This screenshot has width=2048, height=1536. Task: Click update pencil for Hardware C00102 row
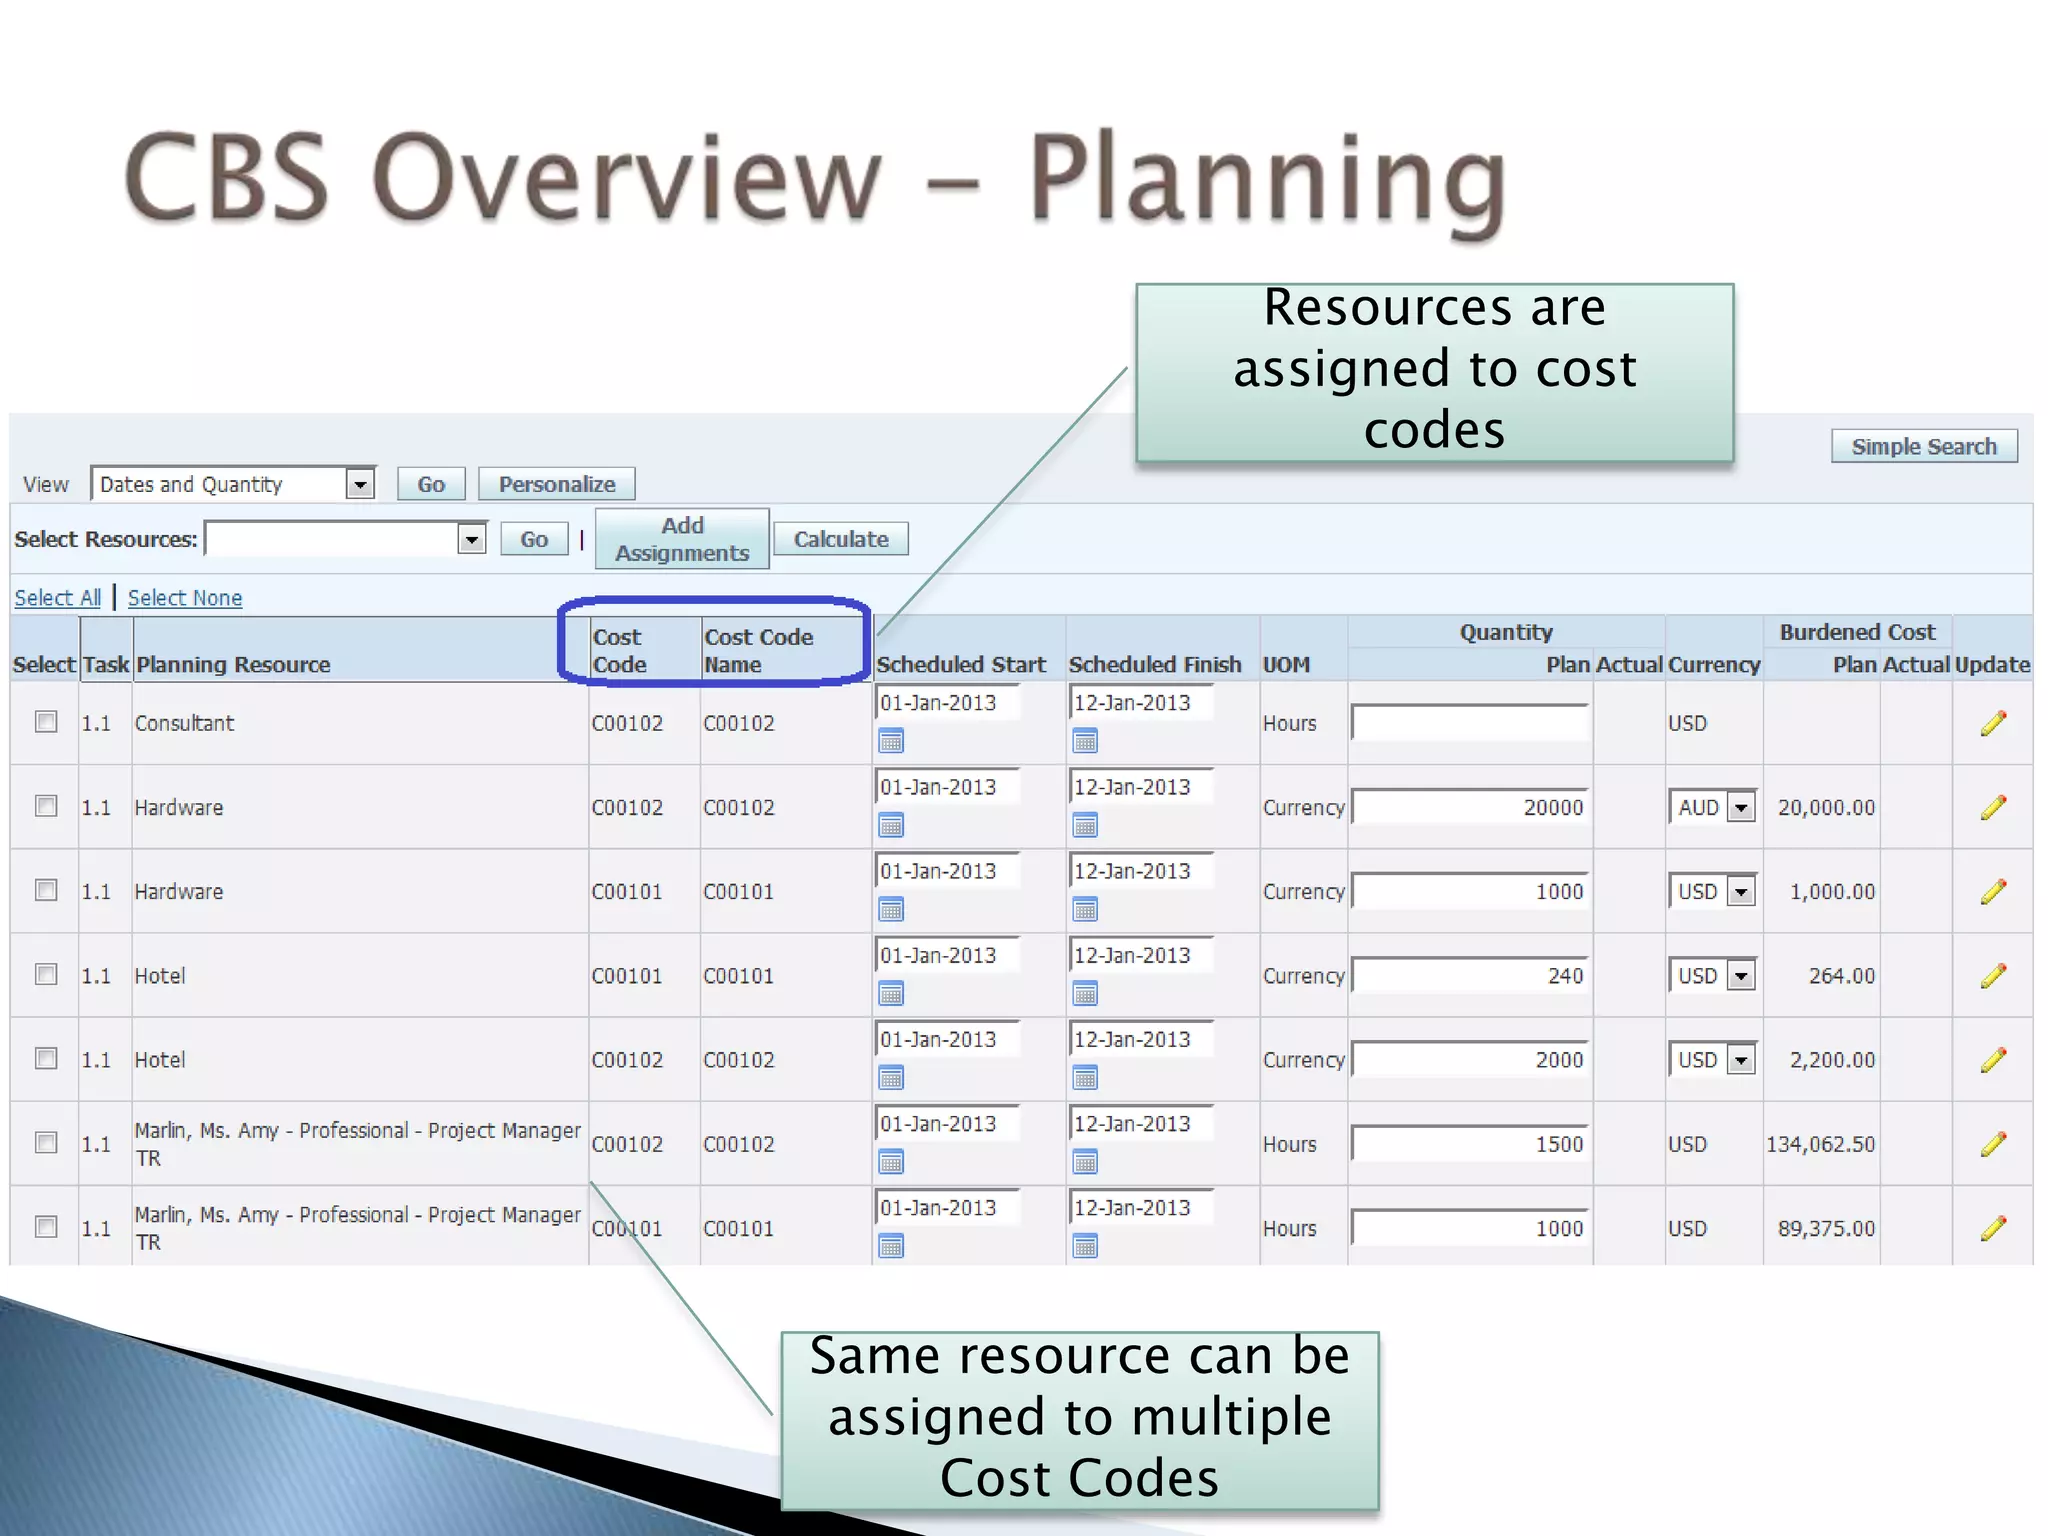(x=1993, y=807)
